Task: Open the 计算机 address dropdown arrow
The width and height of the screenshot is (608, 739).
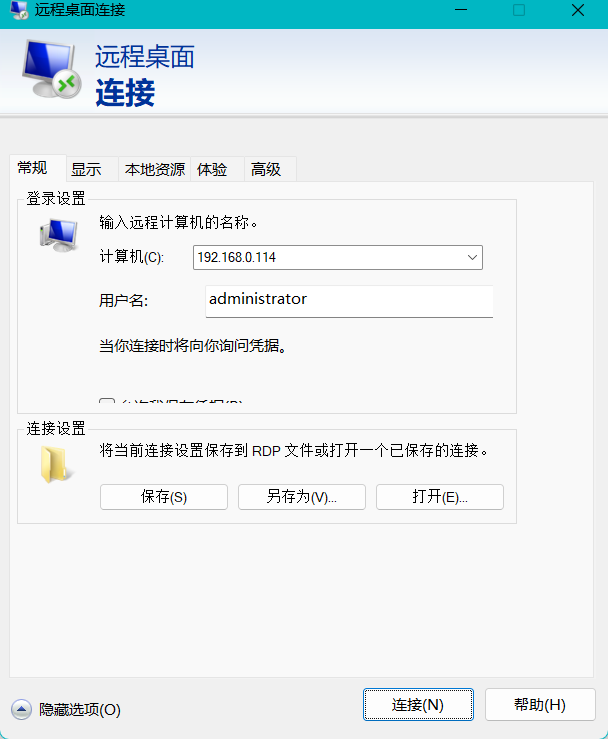Action: 472,257
